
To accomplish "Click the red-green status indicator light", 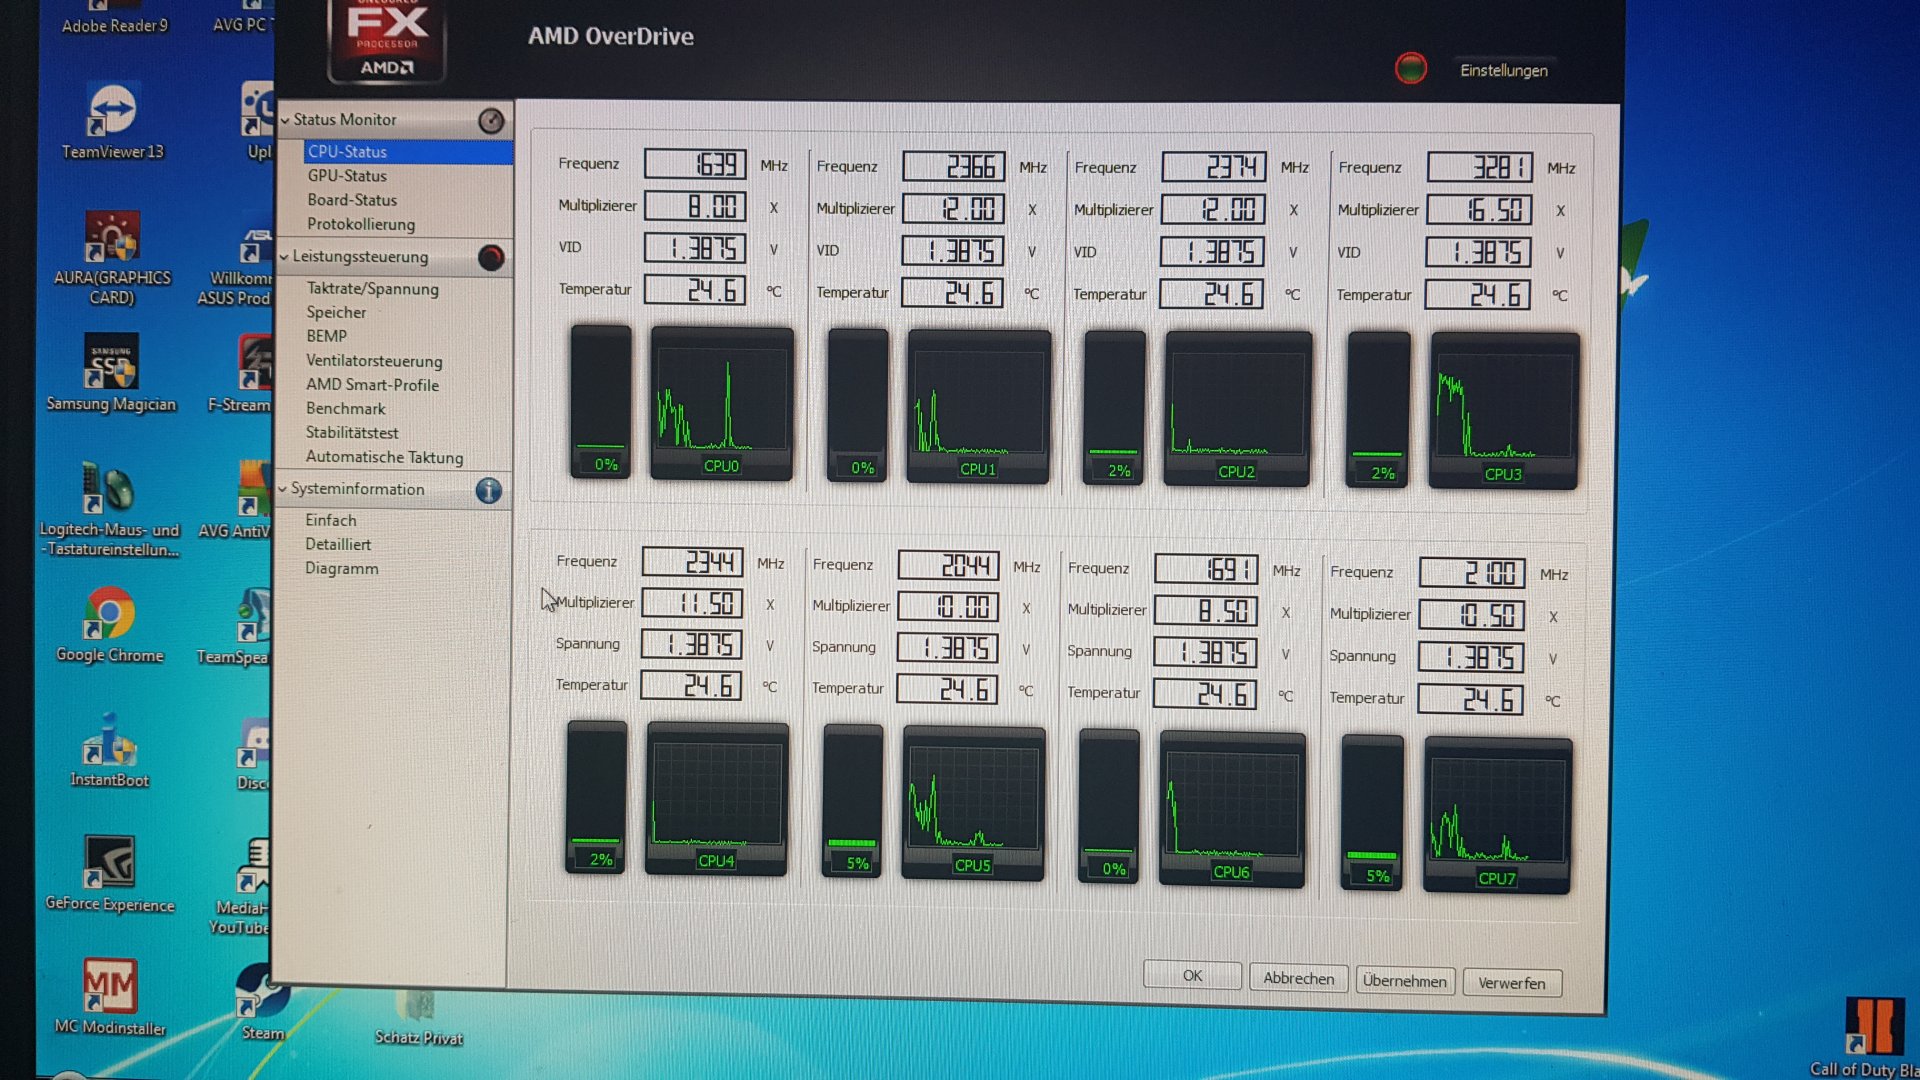I will 1410,69.
